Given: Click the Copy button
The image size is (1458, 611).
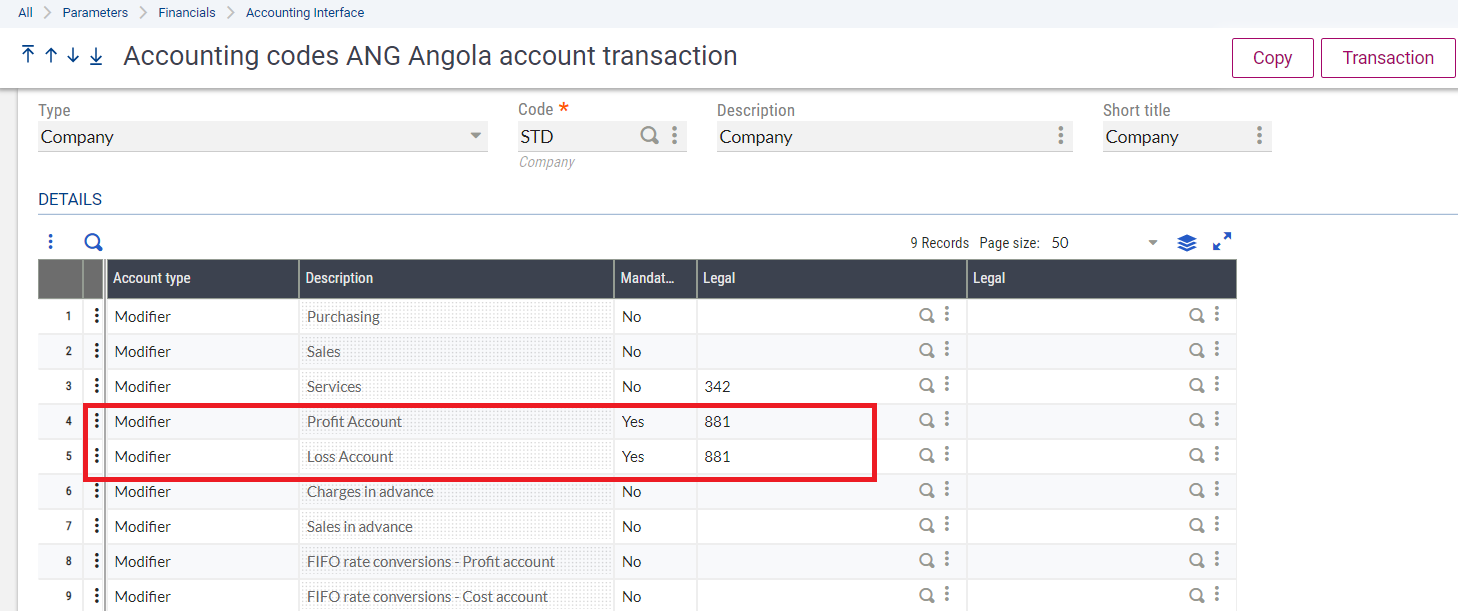Looking at the screenshot, I should tap(1272, 58).
